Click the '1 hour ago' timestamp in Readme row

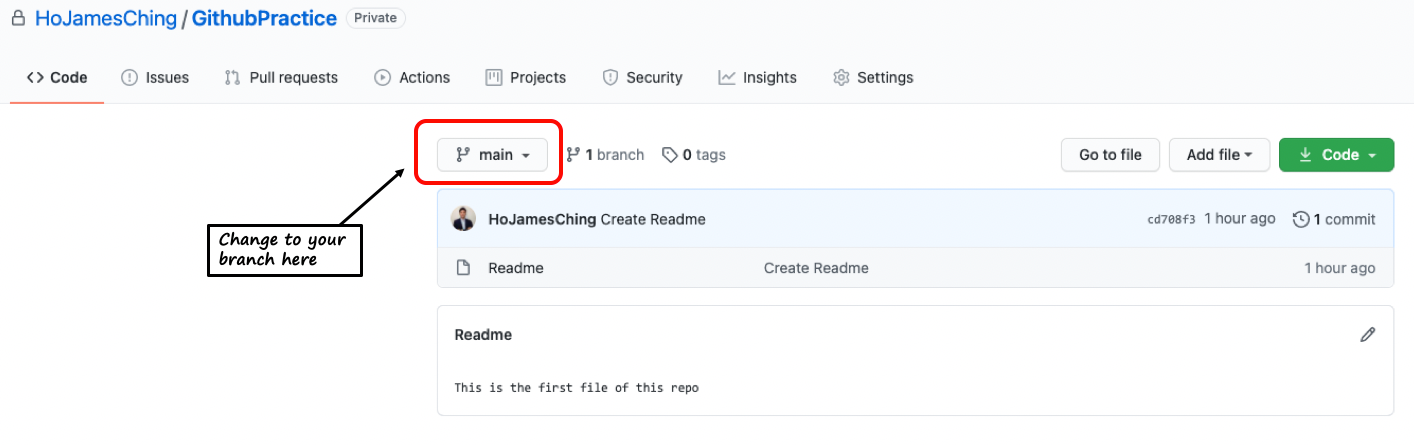coord(1340,268)
